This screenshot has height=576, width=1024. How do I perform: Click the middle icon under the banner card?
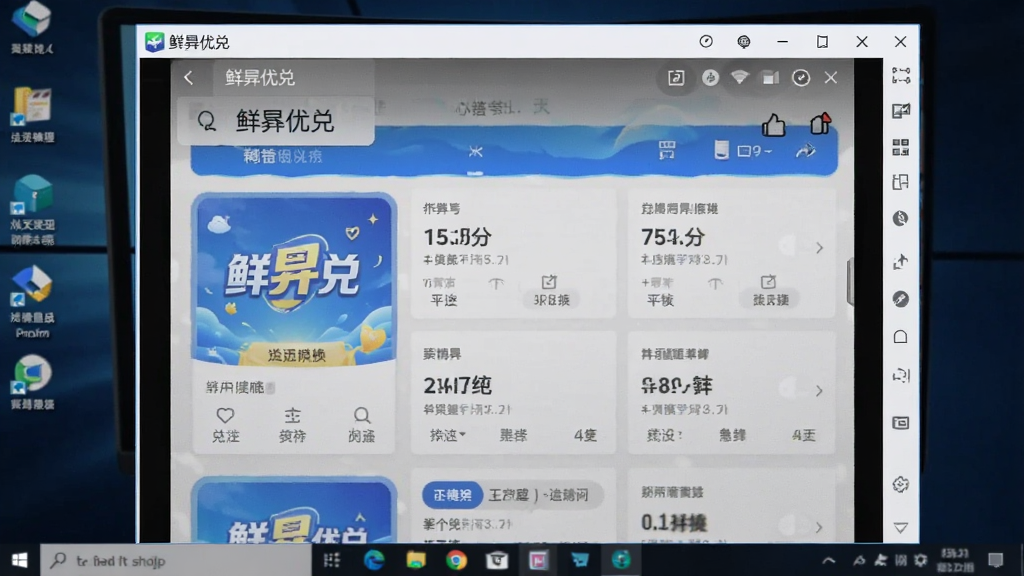coord(293,415)
